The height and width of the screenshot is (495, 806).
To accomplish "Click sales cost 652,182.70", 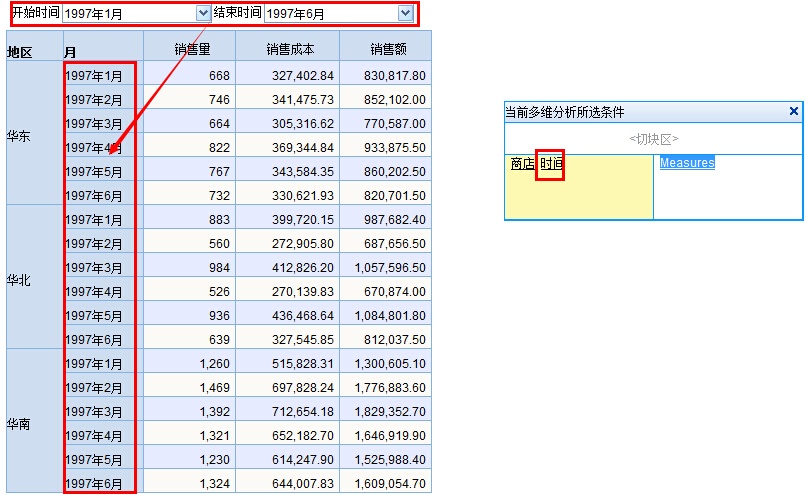I will coord(303,435).
